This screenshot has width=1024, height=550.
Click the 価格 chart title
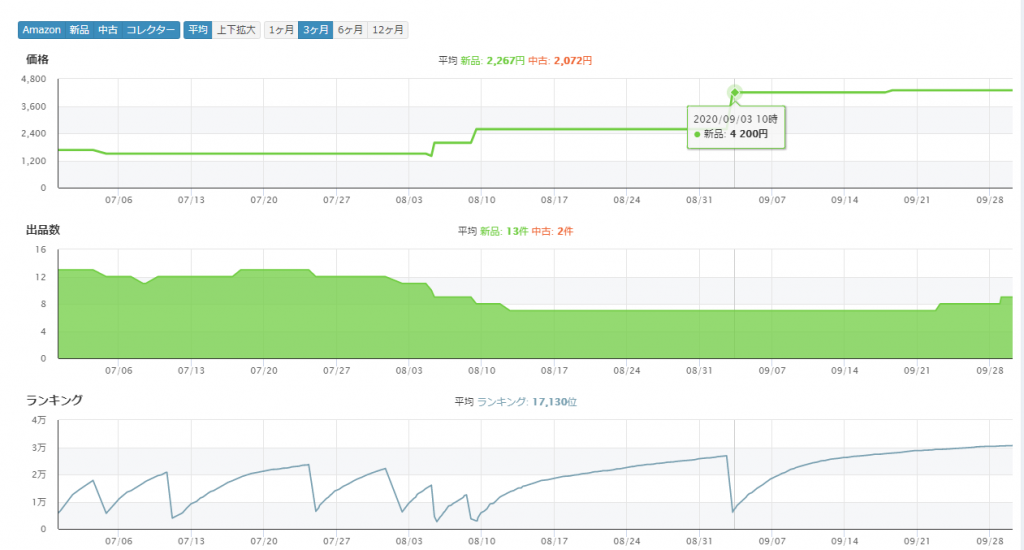click(x=37, y=59)
